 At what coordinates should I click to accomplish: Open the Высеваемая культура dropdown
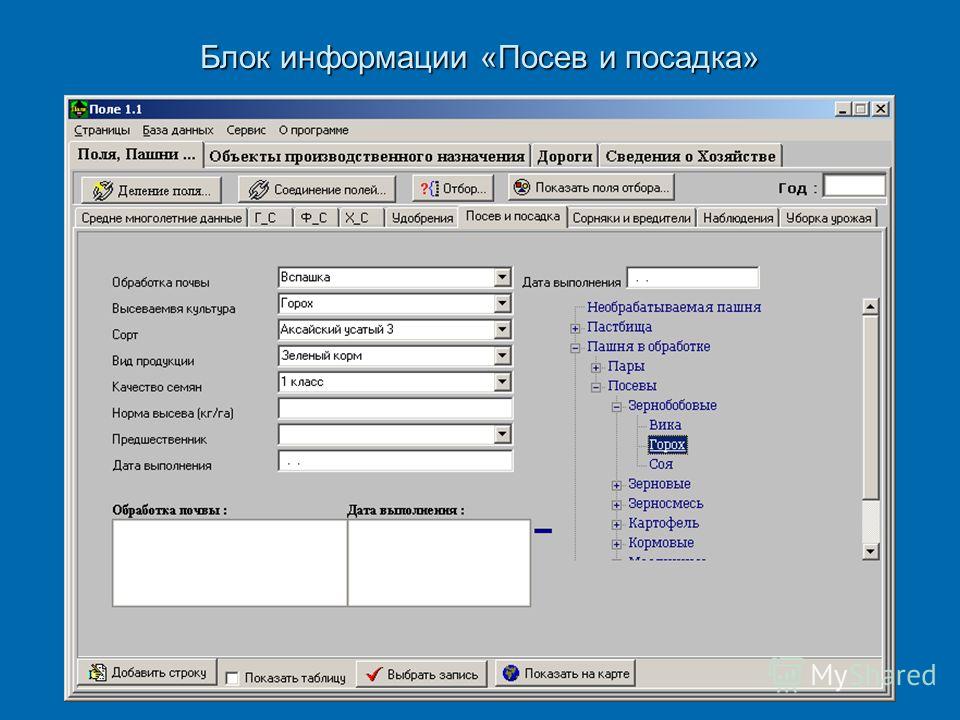coord(502,304)
